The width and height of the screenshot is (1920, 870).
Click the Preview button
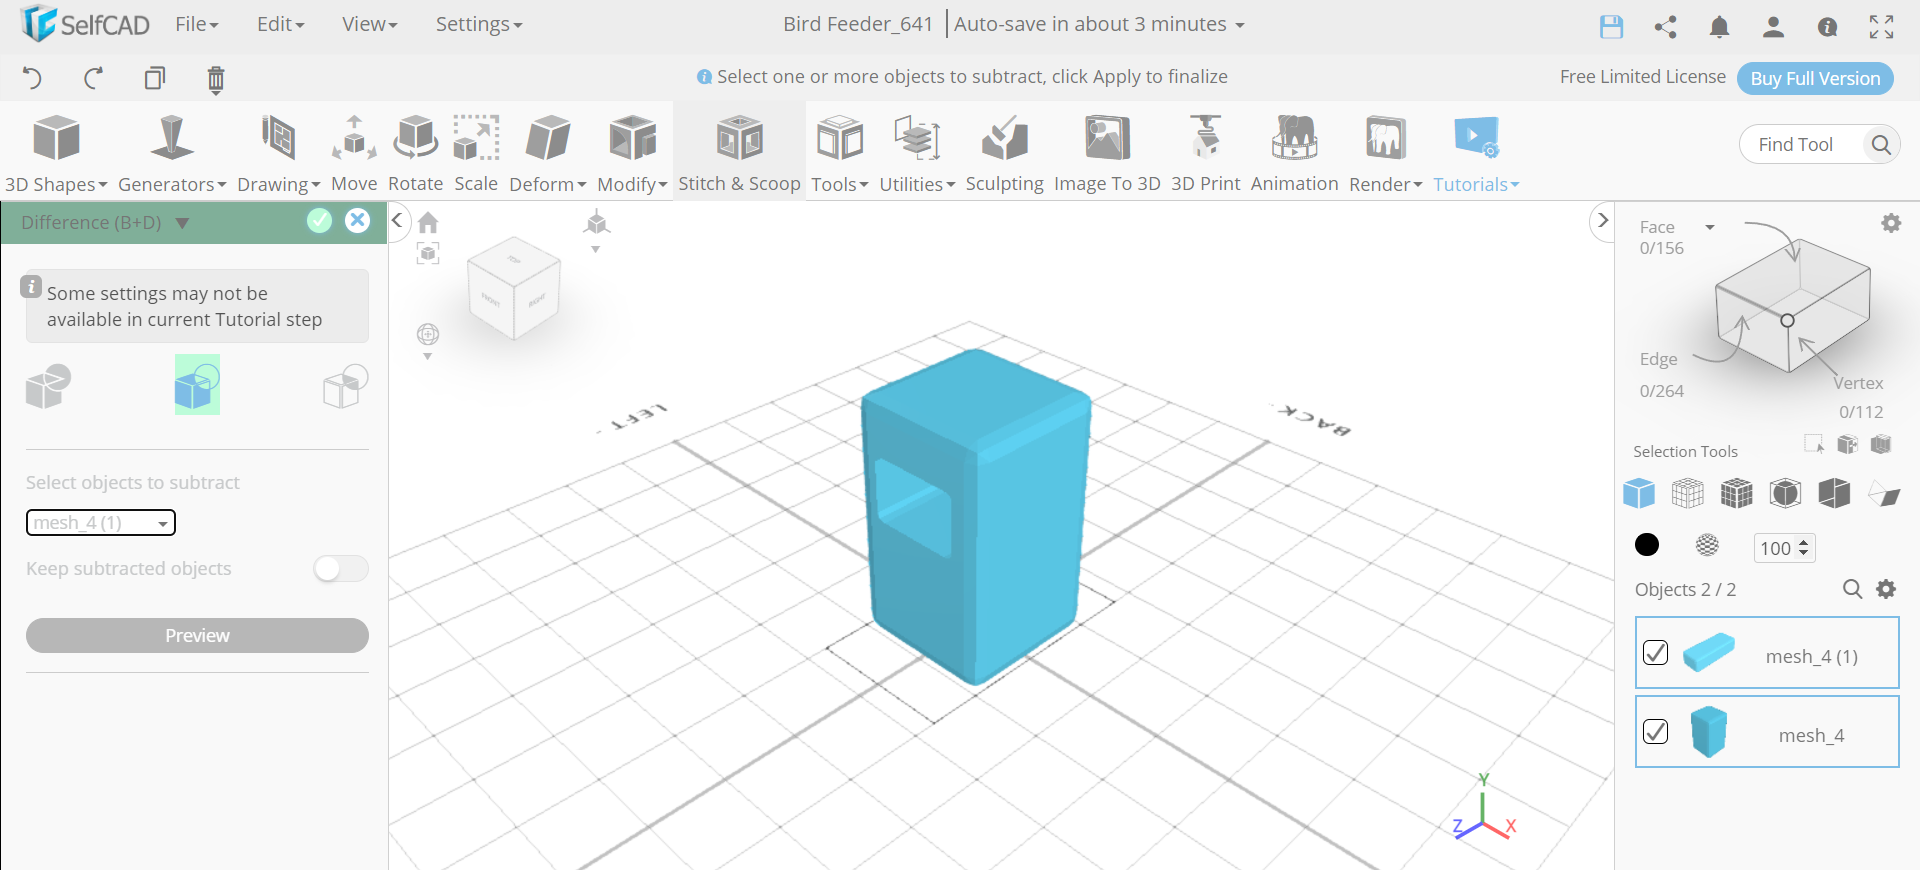(x=197, y=636)
